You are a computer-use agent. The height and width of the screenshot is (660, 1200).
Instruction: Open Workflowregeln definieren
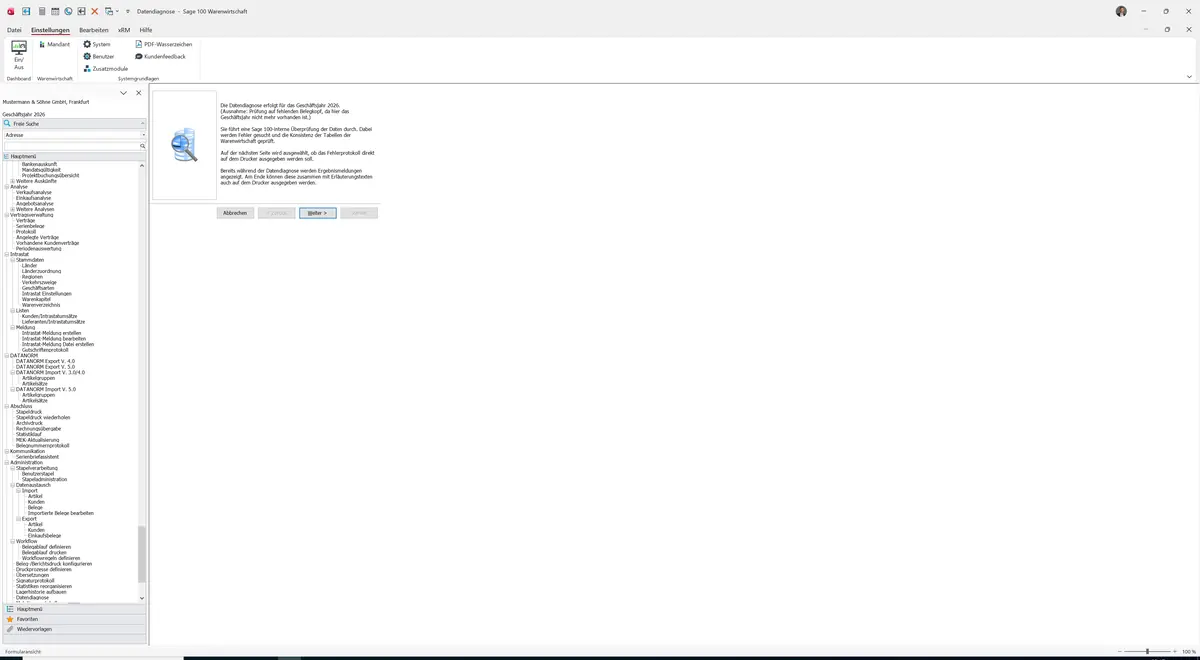click(x=51, y=558)
